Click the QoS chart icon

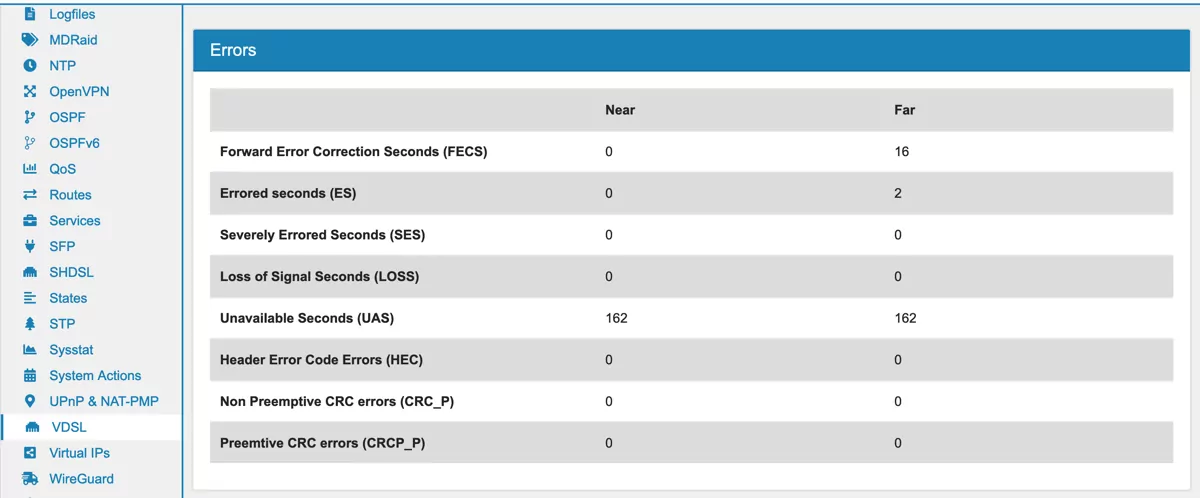click(x=30, y=169)
